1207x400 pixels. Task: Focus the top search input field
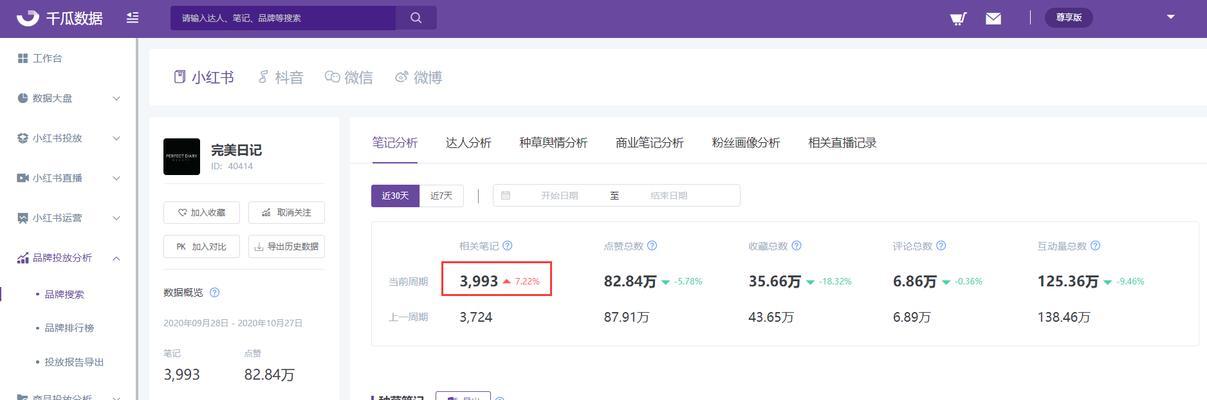click(x=284, y=18)
